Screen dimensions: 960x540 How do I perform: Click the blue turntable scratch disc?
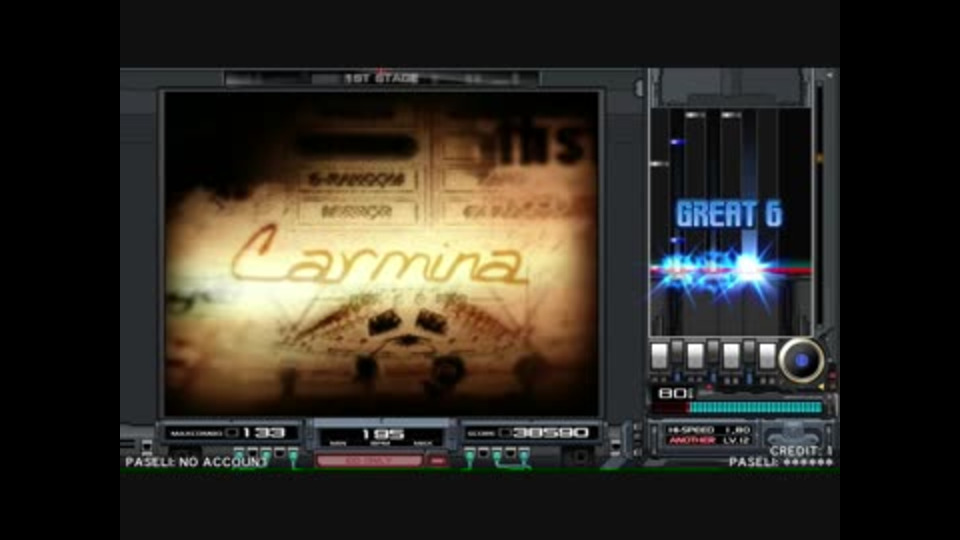tap(801, 361)
